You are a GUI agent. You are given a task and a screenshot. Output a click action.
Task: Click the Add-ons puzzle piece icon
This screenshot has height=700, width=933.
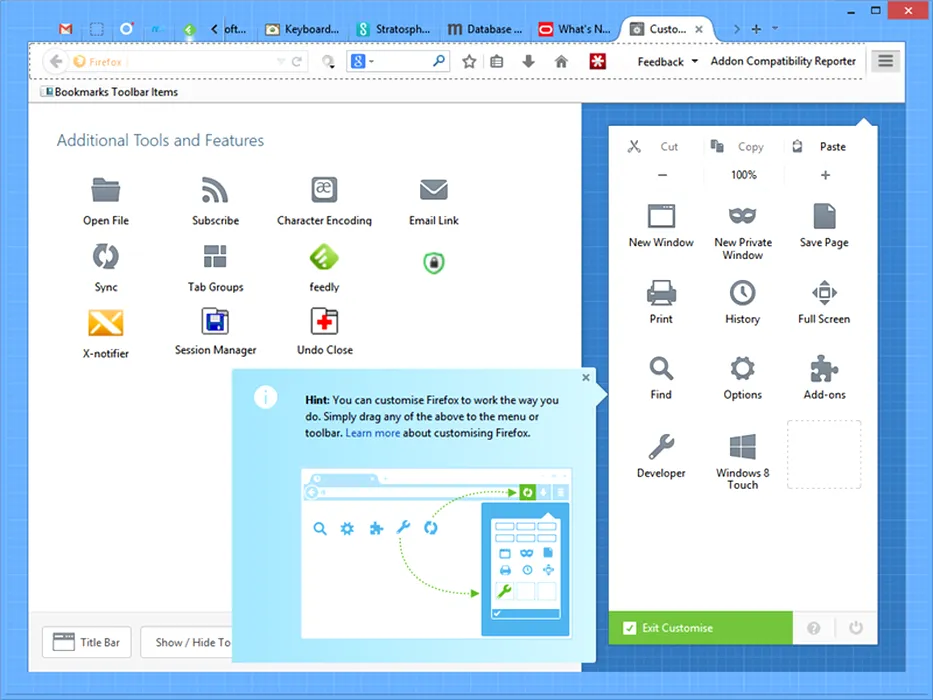824,369
